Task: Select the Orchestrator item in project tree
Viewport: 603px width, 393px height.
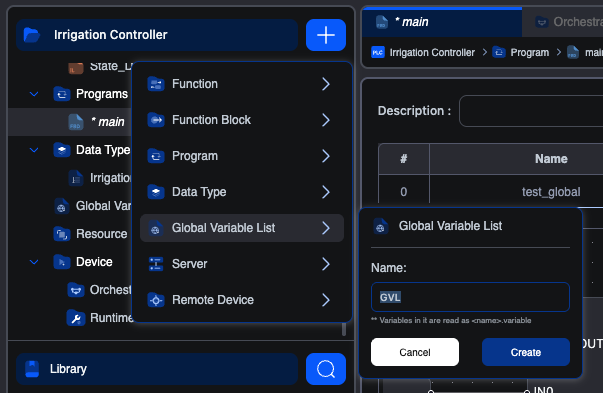Action: click(70, 290)
